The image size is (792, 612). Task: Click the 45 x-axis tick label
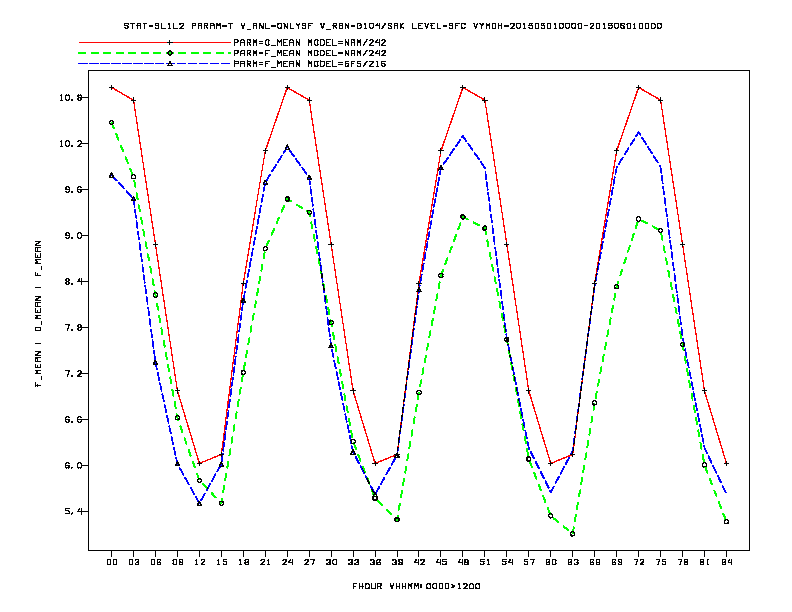[441, 562]
